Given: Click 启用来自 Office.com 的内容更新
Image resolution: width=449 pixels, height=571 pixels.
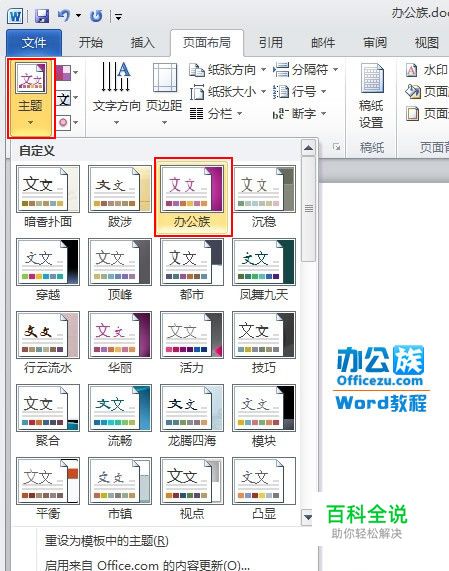Looking at the screenshot, I should [147, 565].
